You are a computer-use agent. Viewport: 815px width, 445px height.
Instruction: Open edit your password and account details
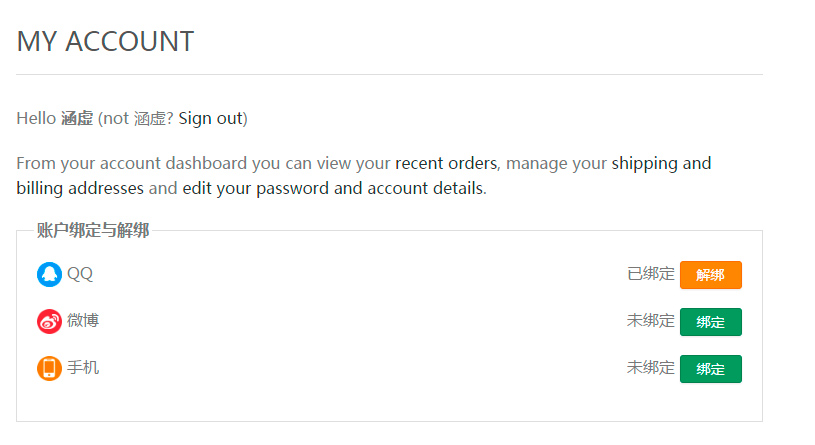(x=333, y=188)
